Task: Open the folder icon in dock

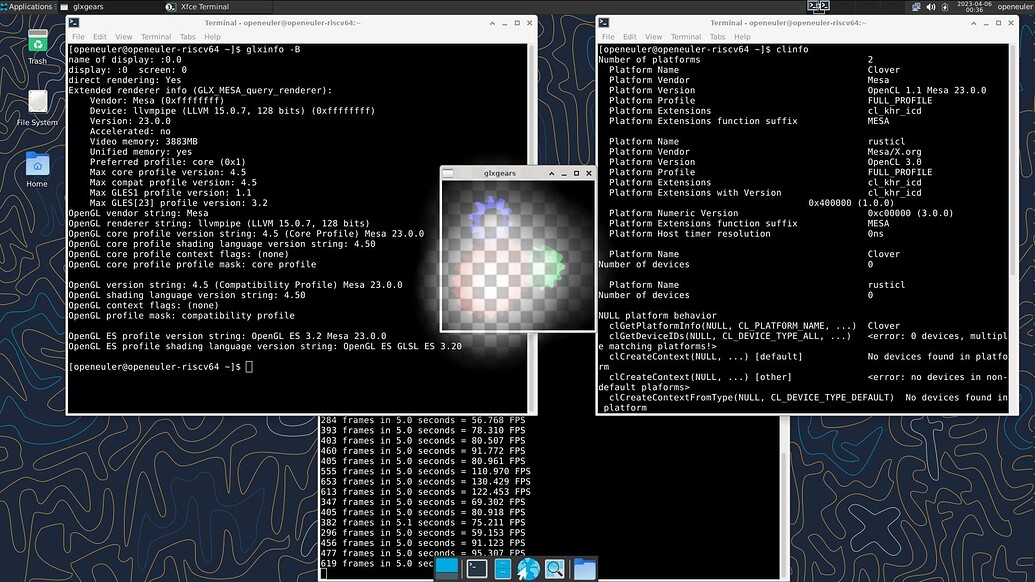Action: coord(584,569)
